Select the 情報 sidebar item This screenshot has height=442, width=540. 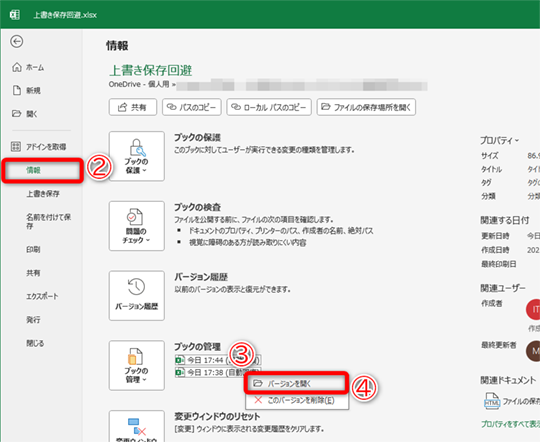pos(42,170)
